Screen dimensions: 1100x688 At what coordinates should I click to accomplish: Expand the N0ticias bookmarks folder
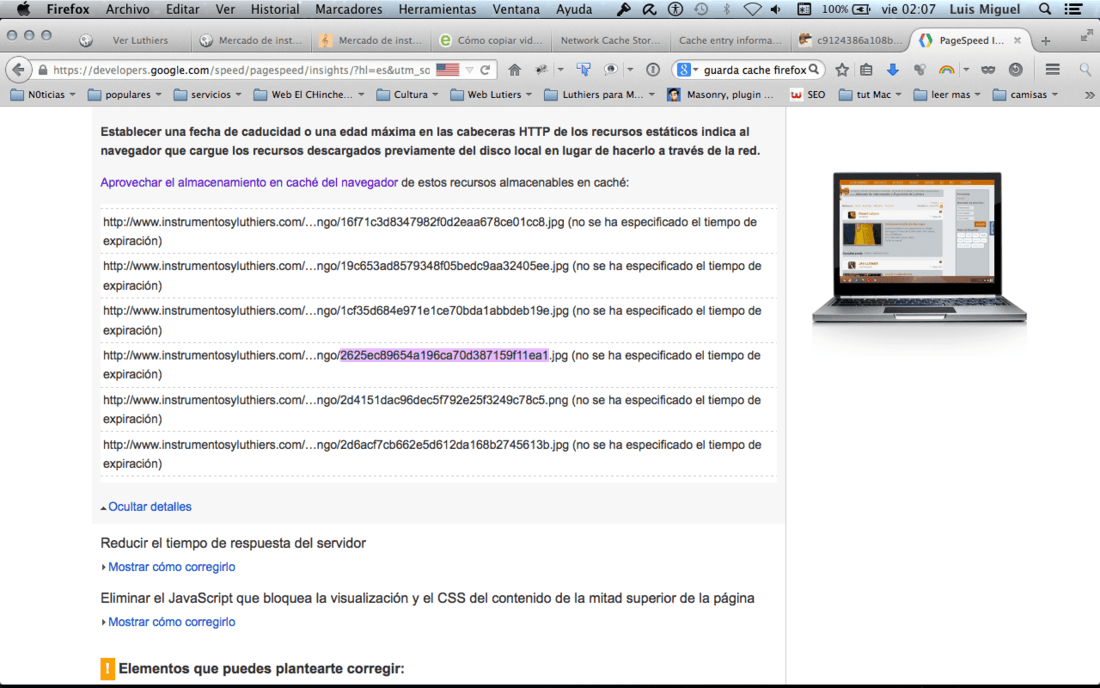click(43, 95)
